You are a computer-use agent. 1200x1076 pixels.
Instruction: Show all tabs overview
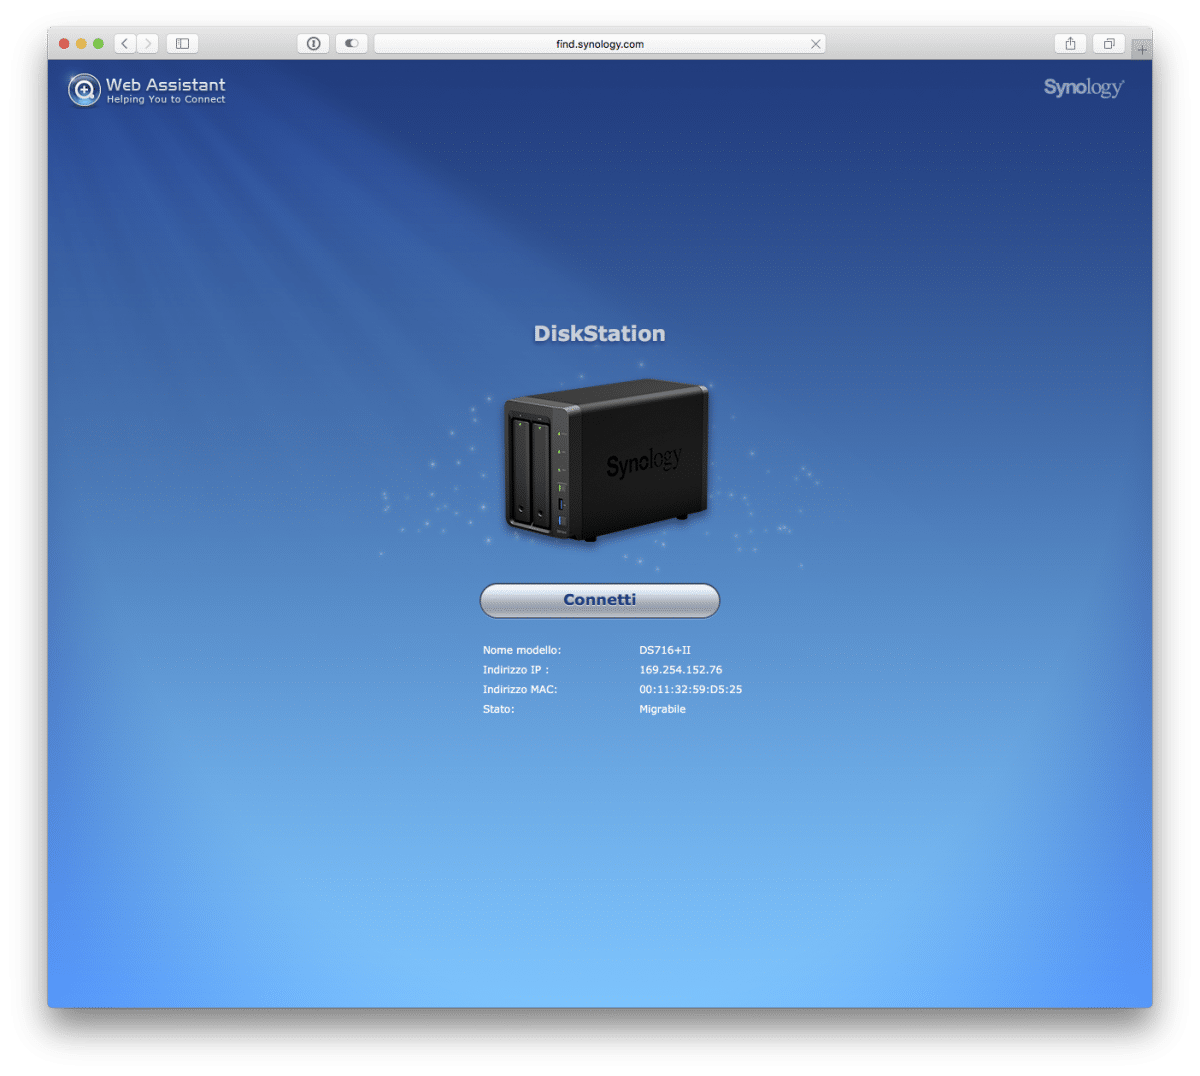pos(1108,43)
